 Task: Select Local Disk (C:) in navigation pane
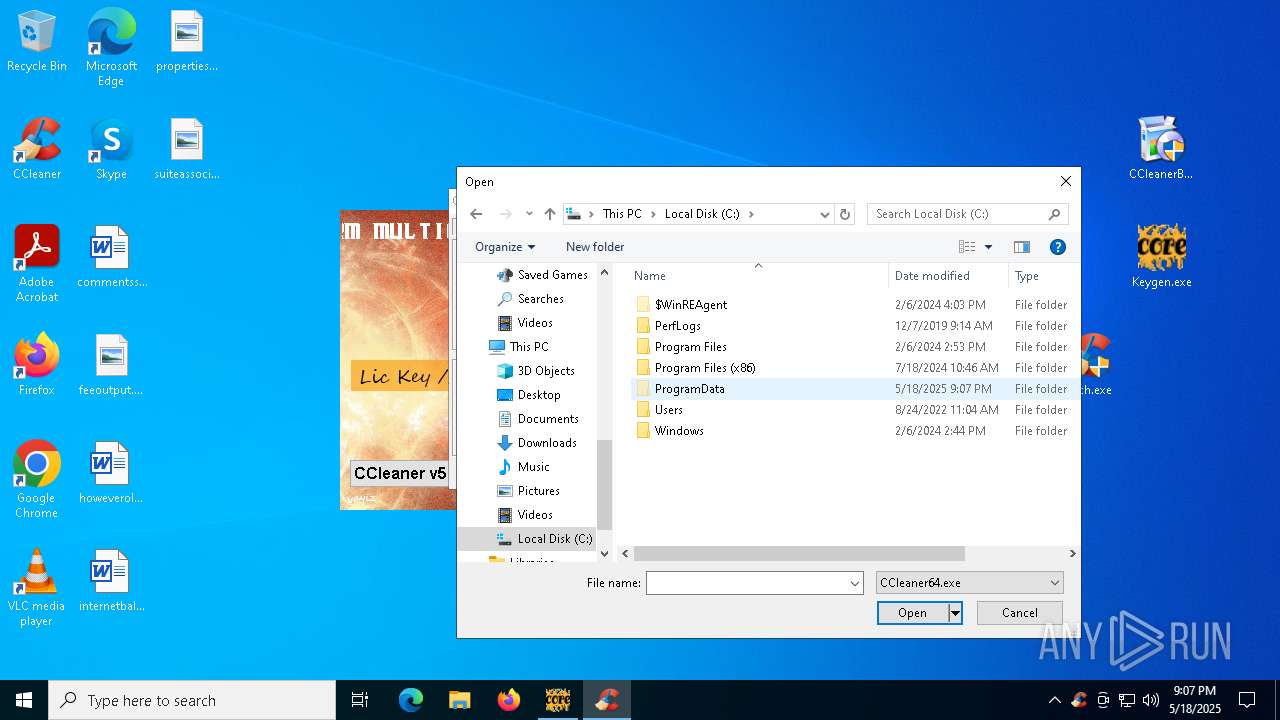[x=554, y=539]
